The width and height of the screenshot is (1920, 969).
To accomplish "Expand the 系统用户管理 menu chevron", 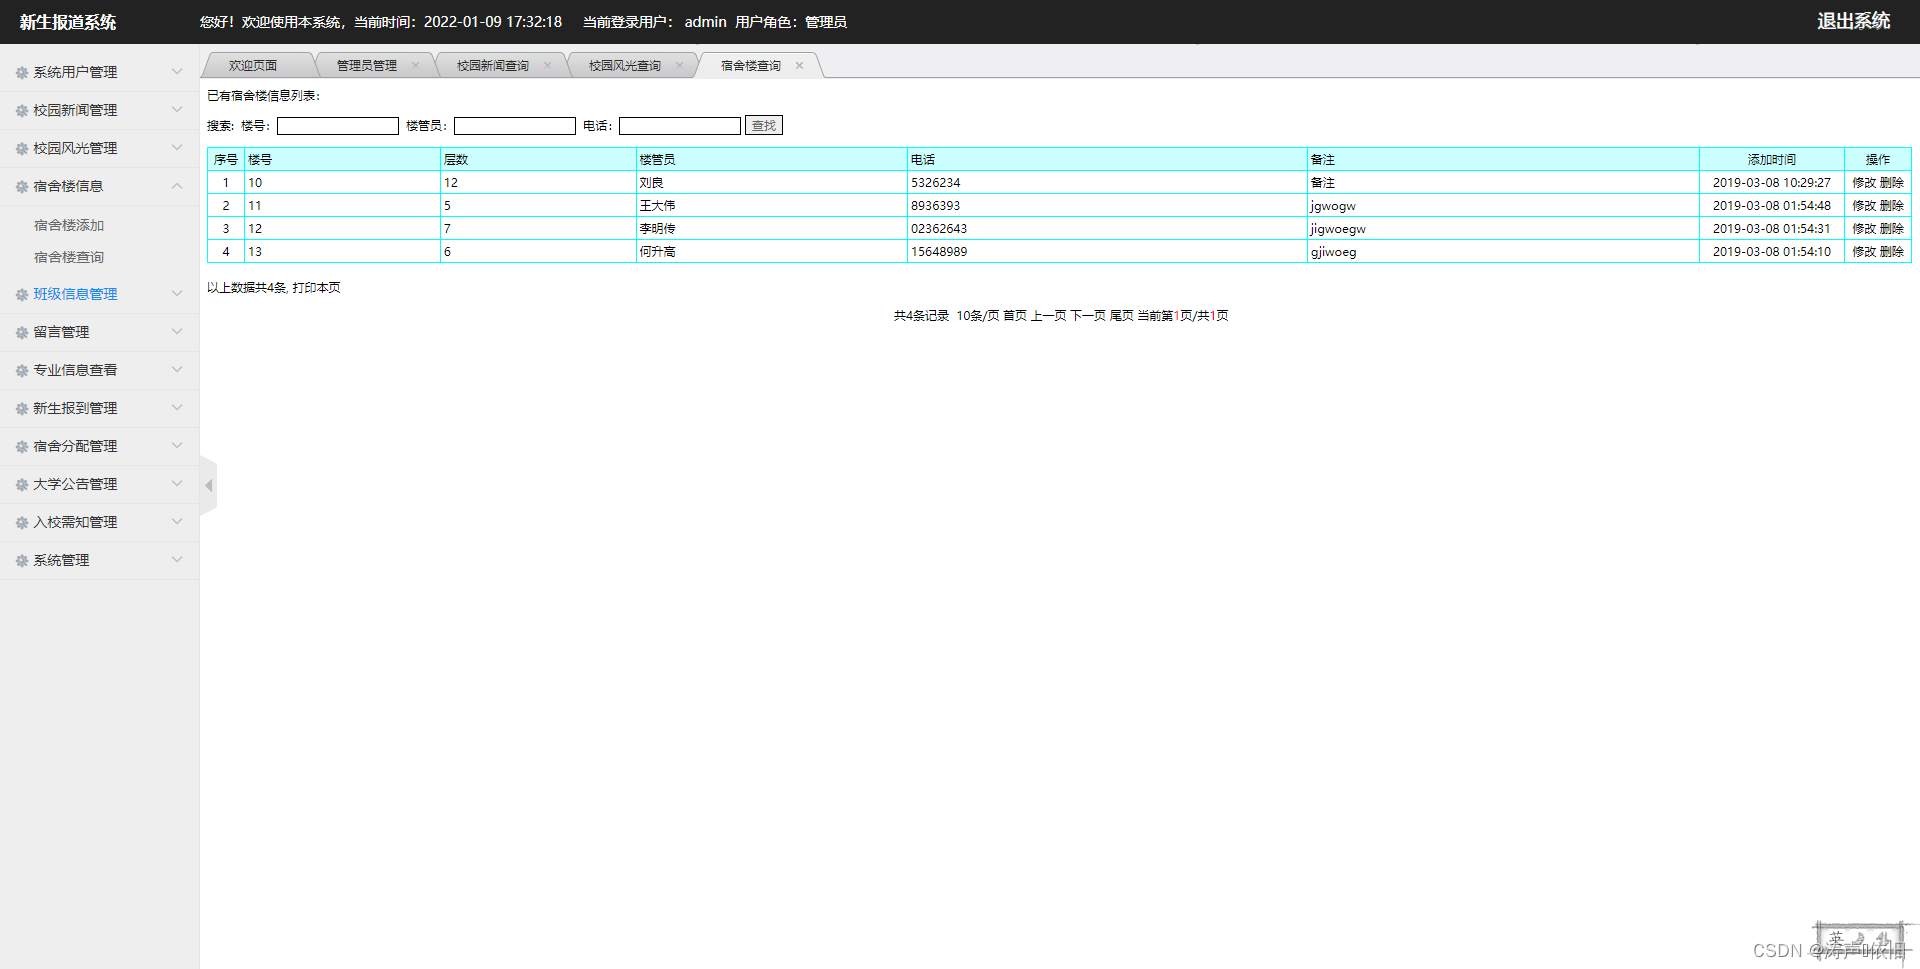I will 177,71.
